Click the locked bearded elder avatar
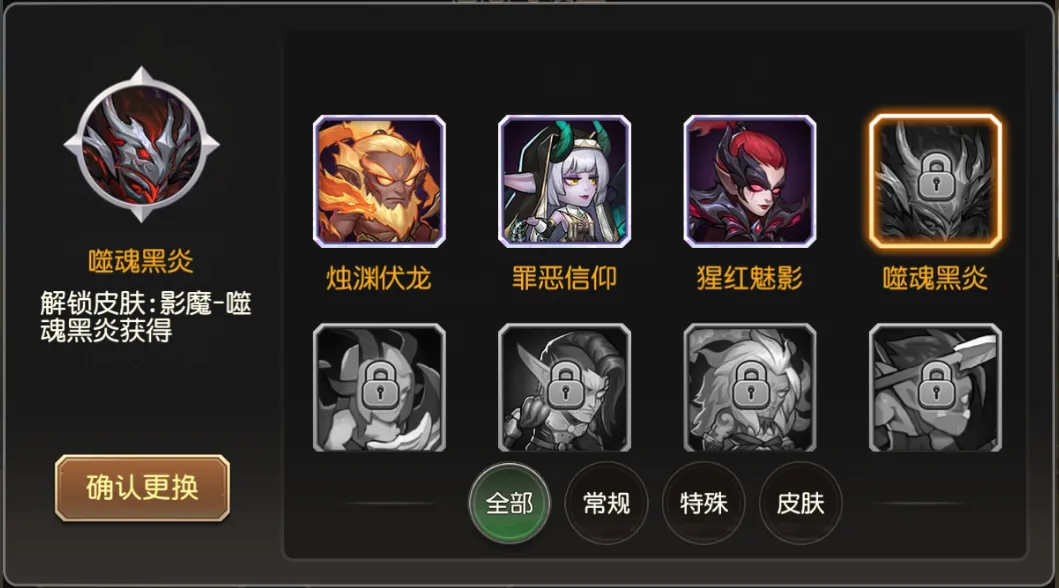1059x588 pixels. coord(750,387)
